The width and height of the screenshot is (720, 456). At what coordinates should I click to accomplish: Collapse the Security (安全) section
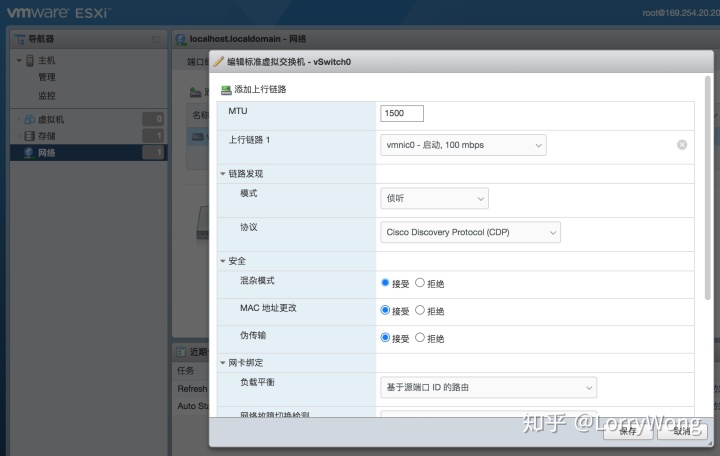(x=223, y=261)
